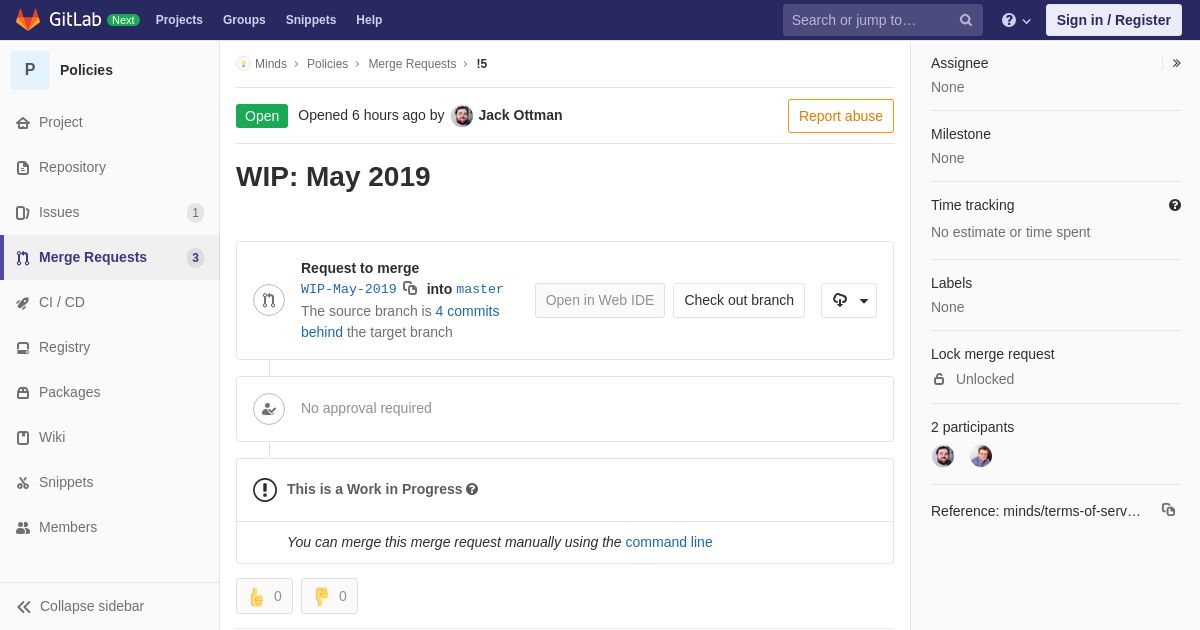1200x630 pixels.
Task: Open the Help question mark dropdown
Action: click(x=1016, y=20)
